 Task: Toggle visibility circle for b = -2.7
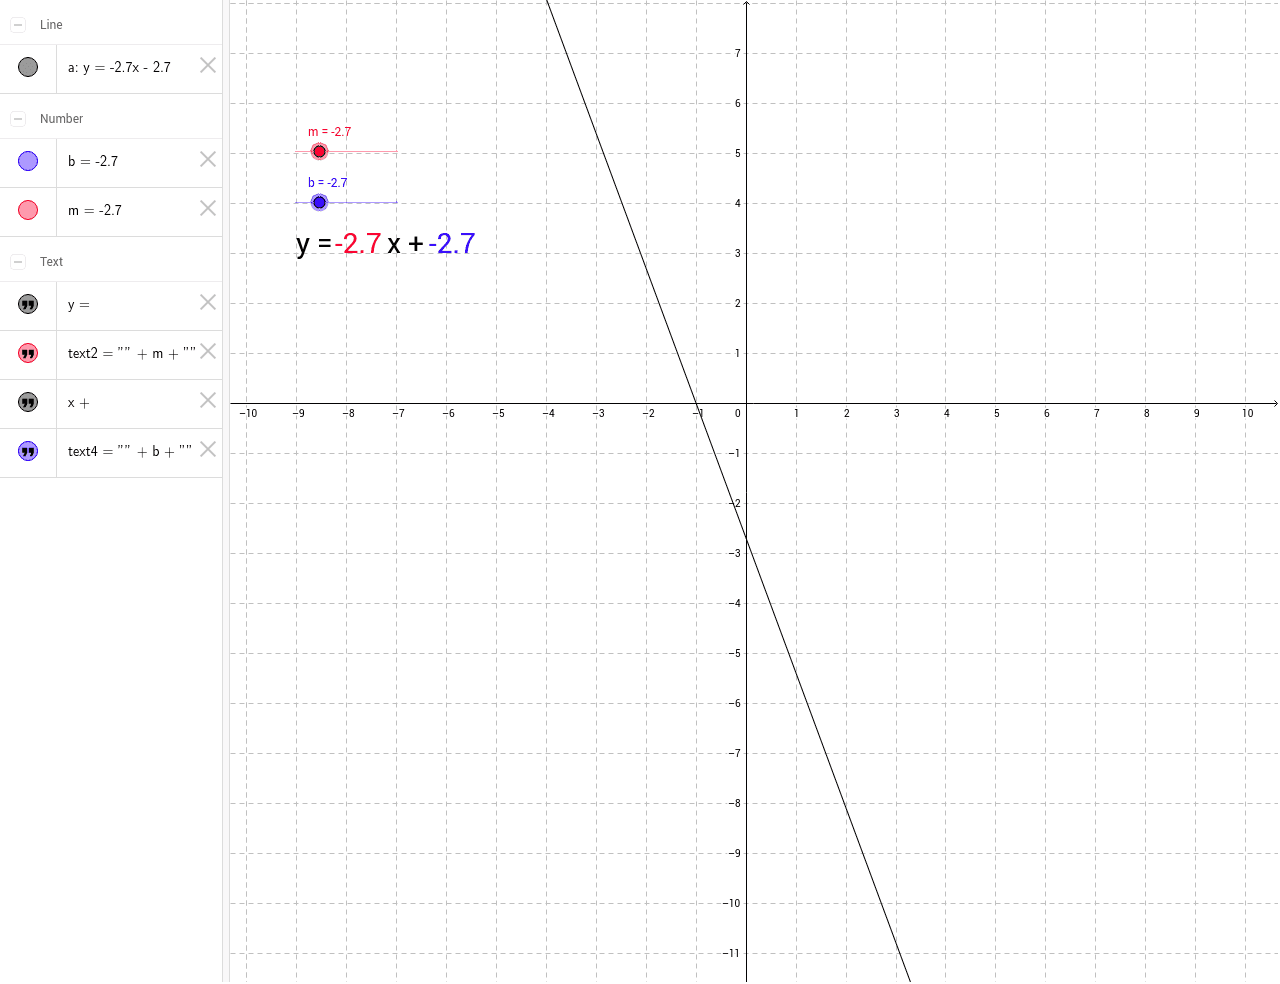pyautogui.click(x=28, y=161)
